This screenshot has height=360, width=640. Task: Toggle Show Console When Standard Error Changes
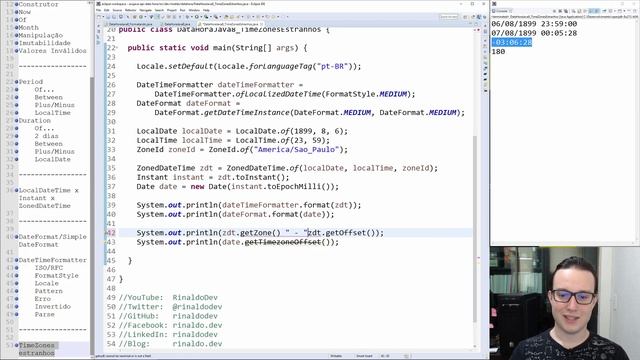(597, 11)
